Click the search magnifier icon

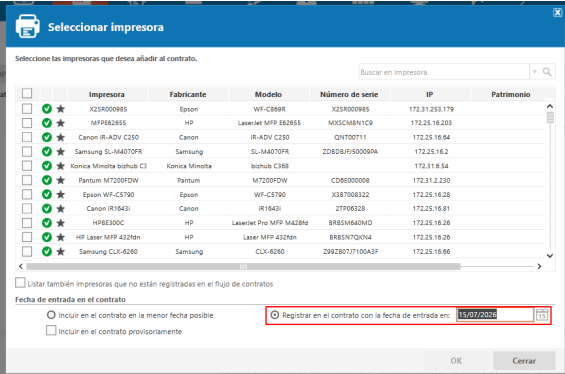click(547, 72)
